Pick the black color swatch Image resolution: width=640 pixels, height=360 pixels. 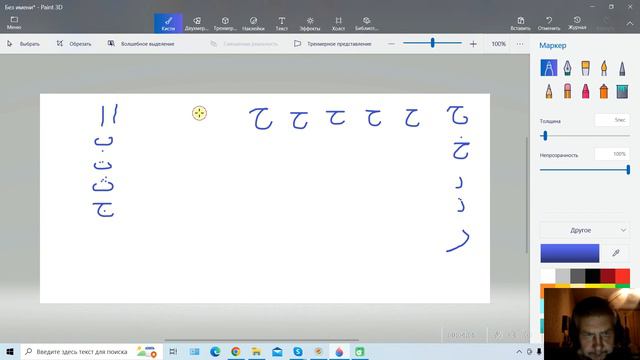(593, 276)
